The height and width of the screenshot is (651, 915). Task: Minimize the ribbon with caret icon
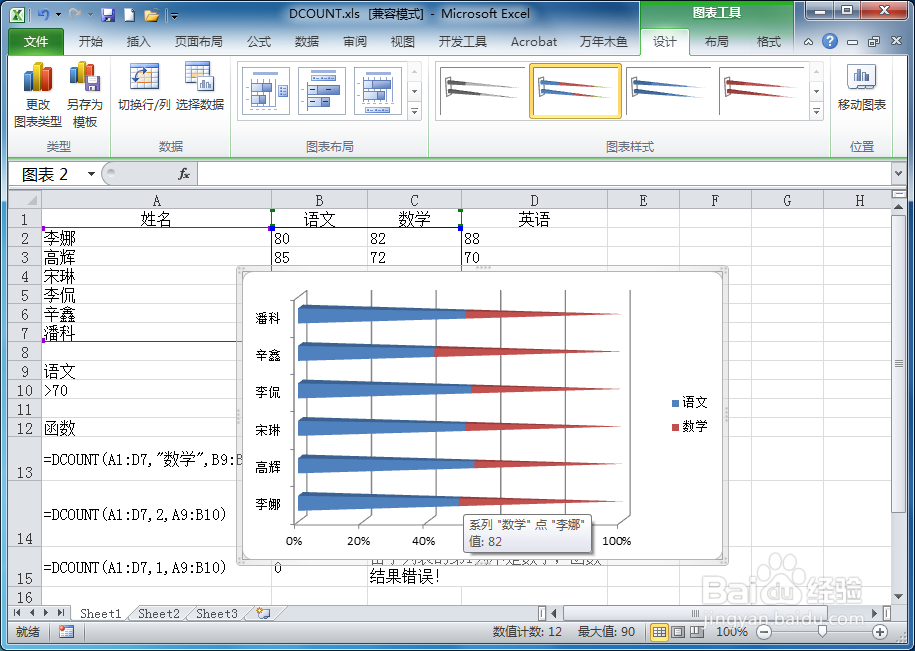(x=808, y=41)
